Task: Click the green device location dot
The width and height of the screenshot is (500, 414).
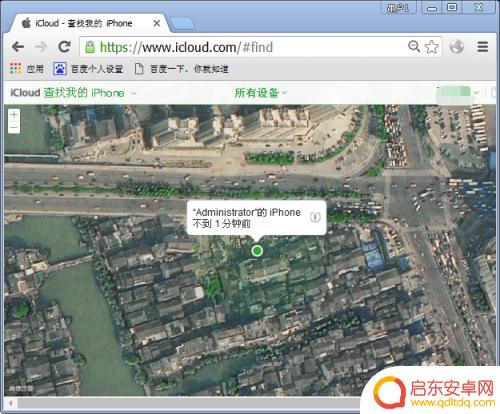Action: pyautogui.click(x=257, y=251)
